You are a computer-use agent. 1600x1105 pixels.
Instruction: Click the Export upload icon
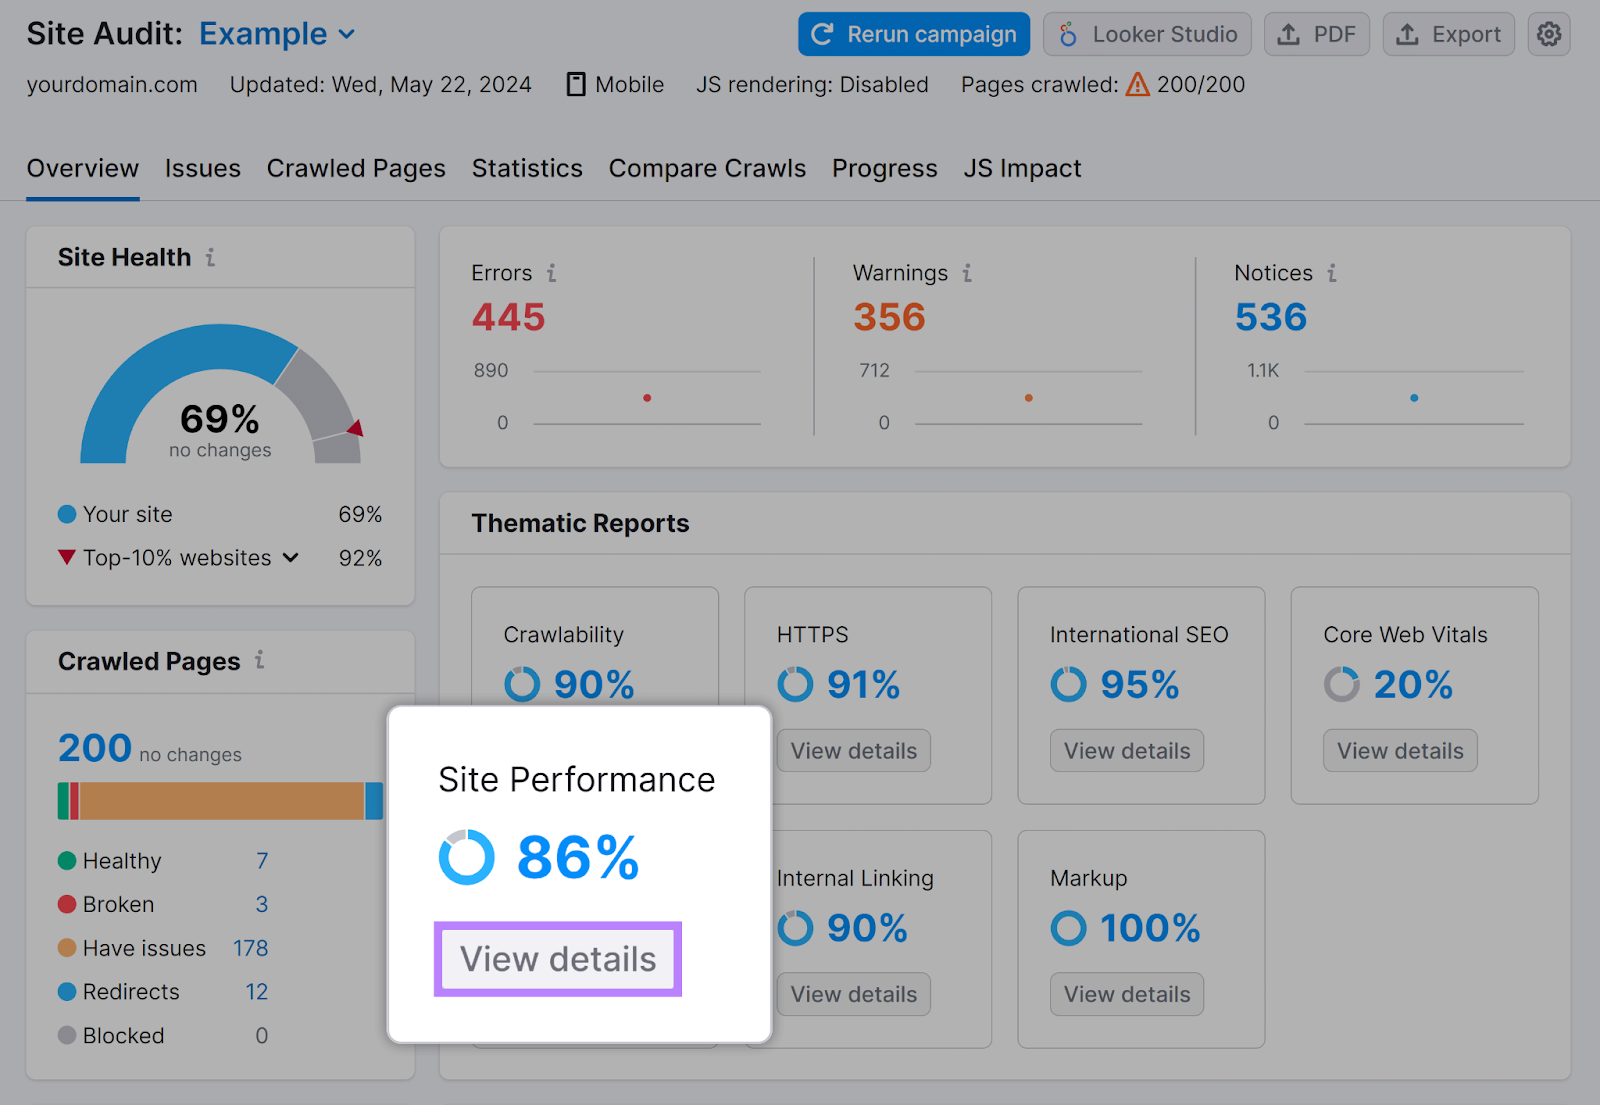coord(1406,33)
